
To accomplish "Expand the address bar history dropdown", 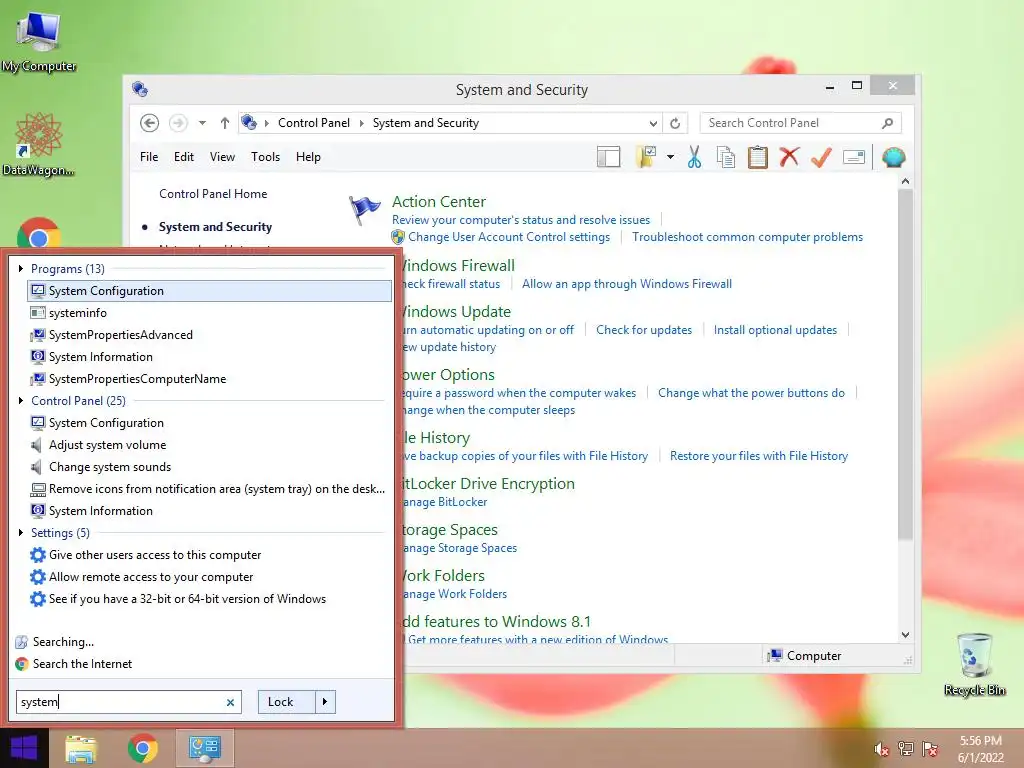I will point(653,123).
